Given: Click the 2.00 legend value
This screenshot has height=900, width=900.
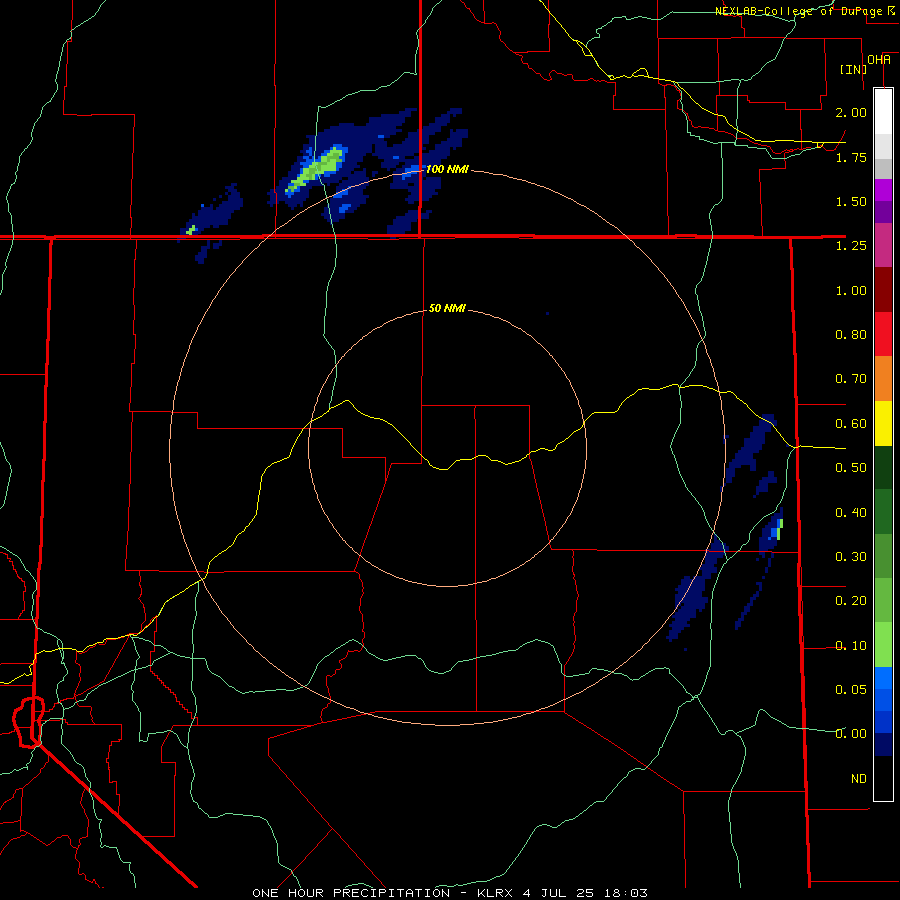Looking at the screenshot, I should point(851,112).
